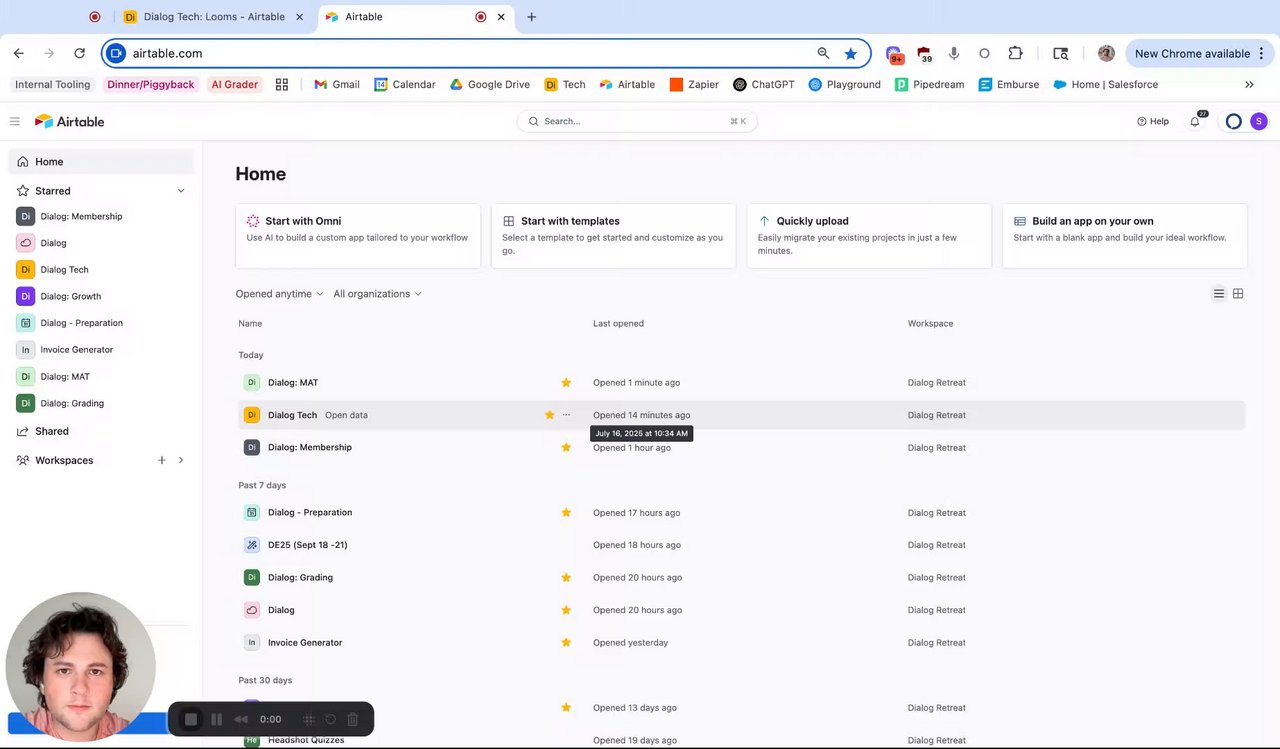Switch to grid view layout

coord(1238,294)
